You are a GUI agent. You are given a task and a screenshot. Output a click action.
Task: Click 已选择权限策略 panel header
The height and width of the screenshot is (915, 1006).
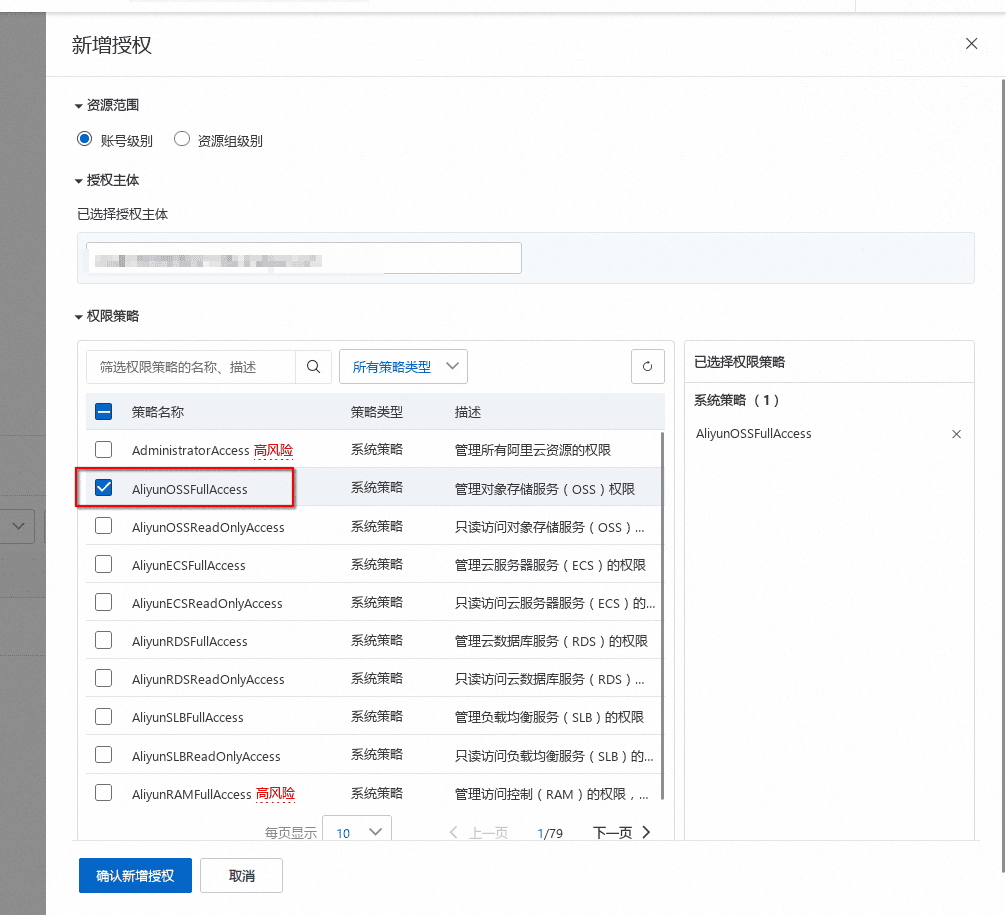pos(740,362)
